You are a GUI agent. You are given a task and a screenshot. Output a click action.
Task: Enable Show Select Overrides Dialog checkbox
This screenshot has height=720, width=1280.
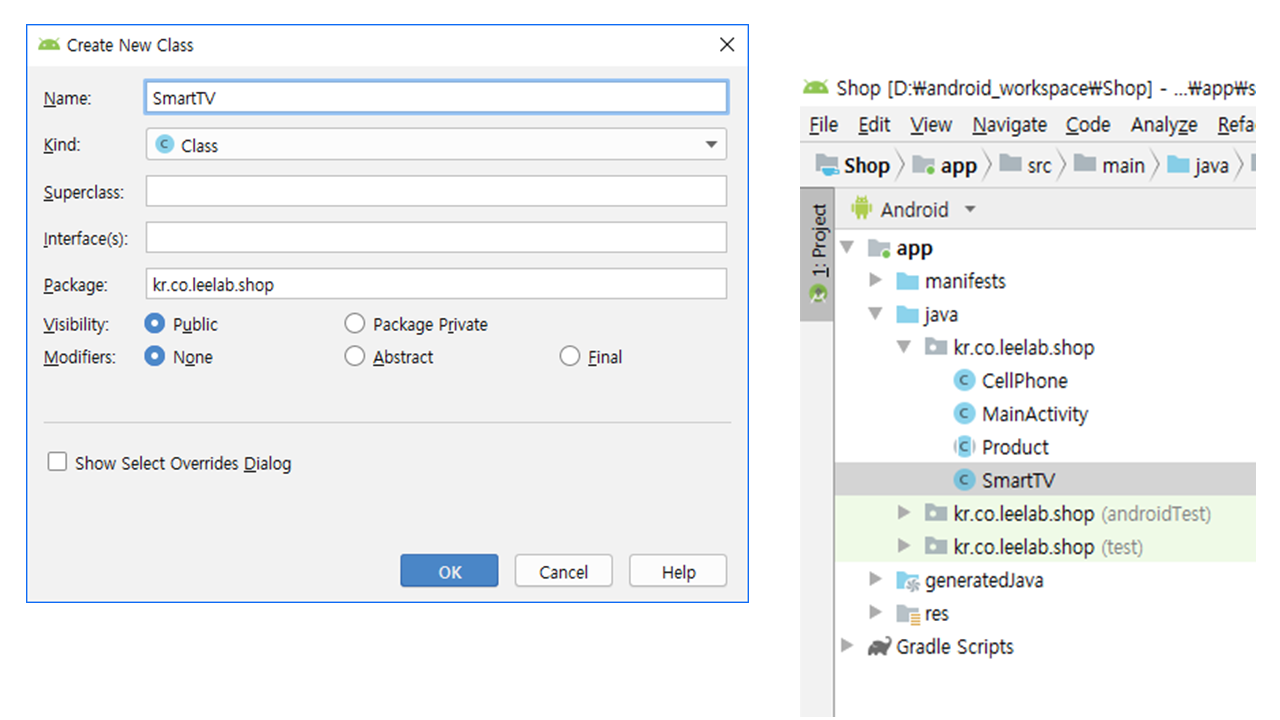pos(58,462)
